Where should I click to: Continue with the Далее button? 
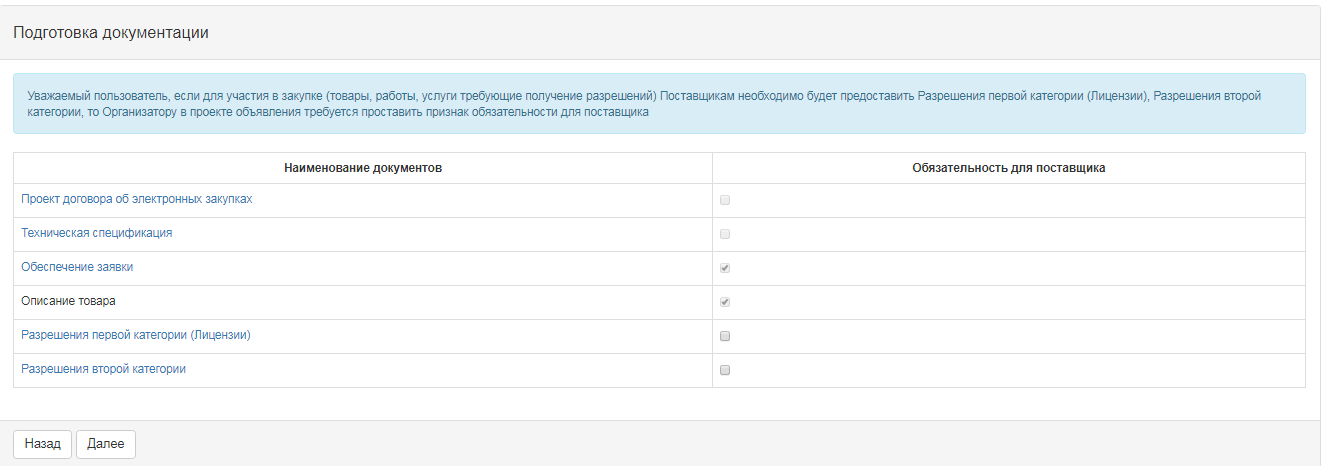[x=106, y=444]
